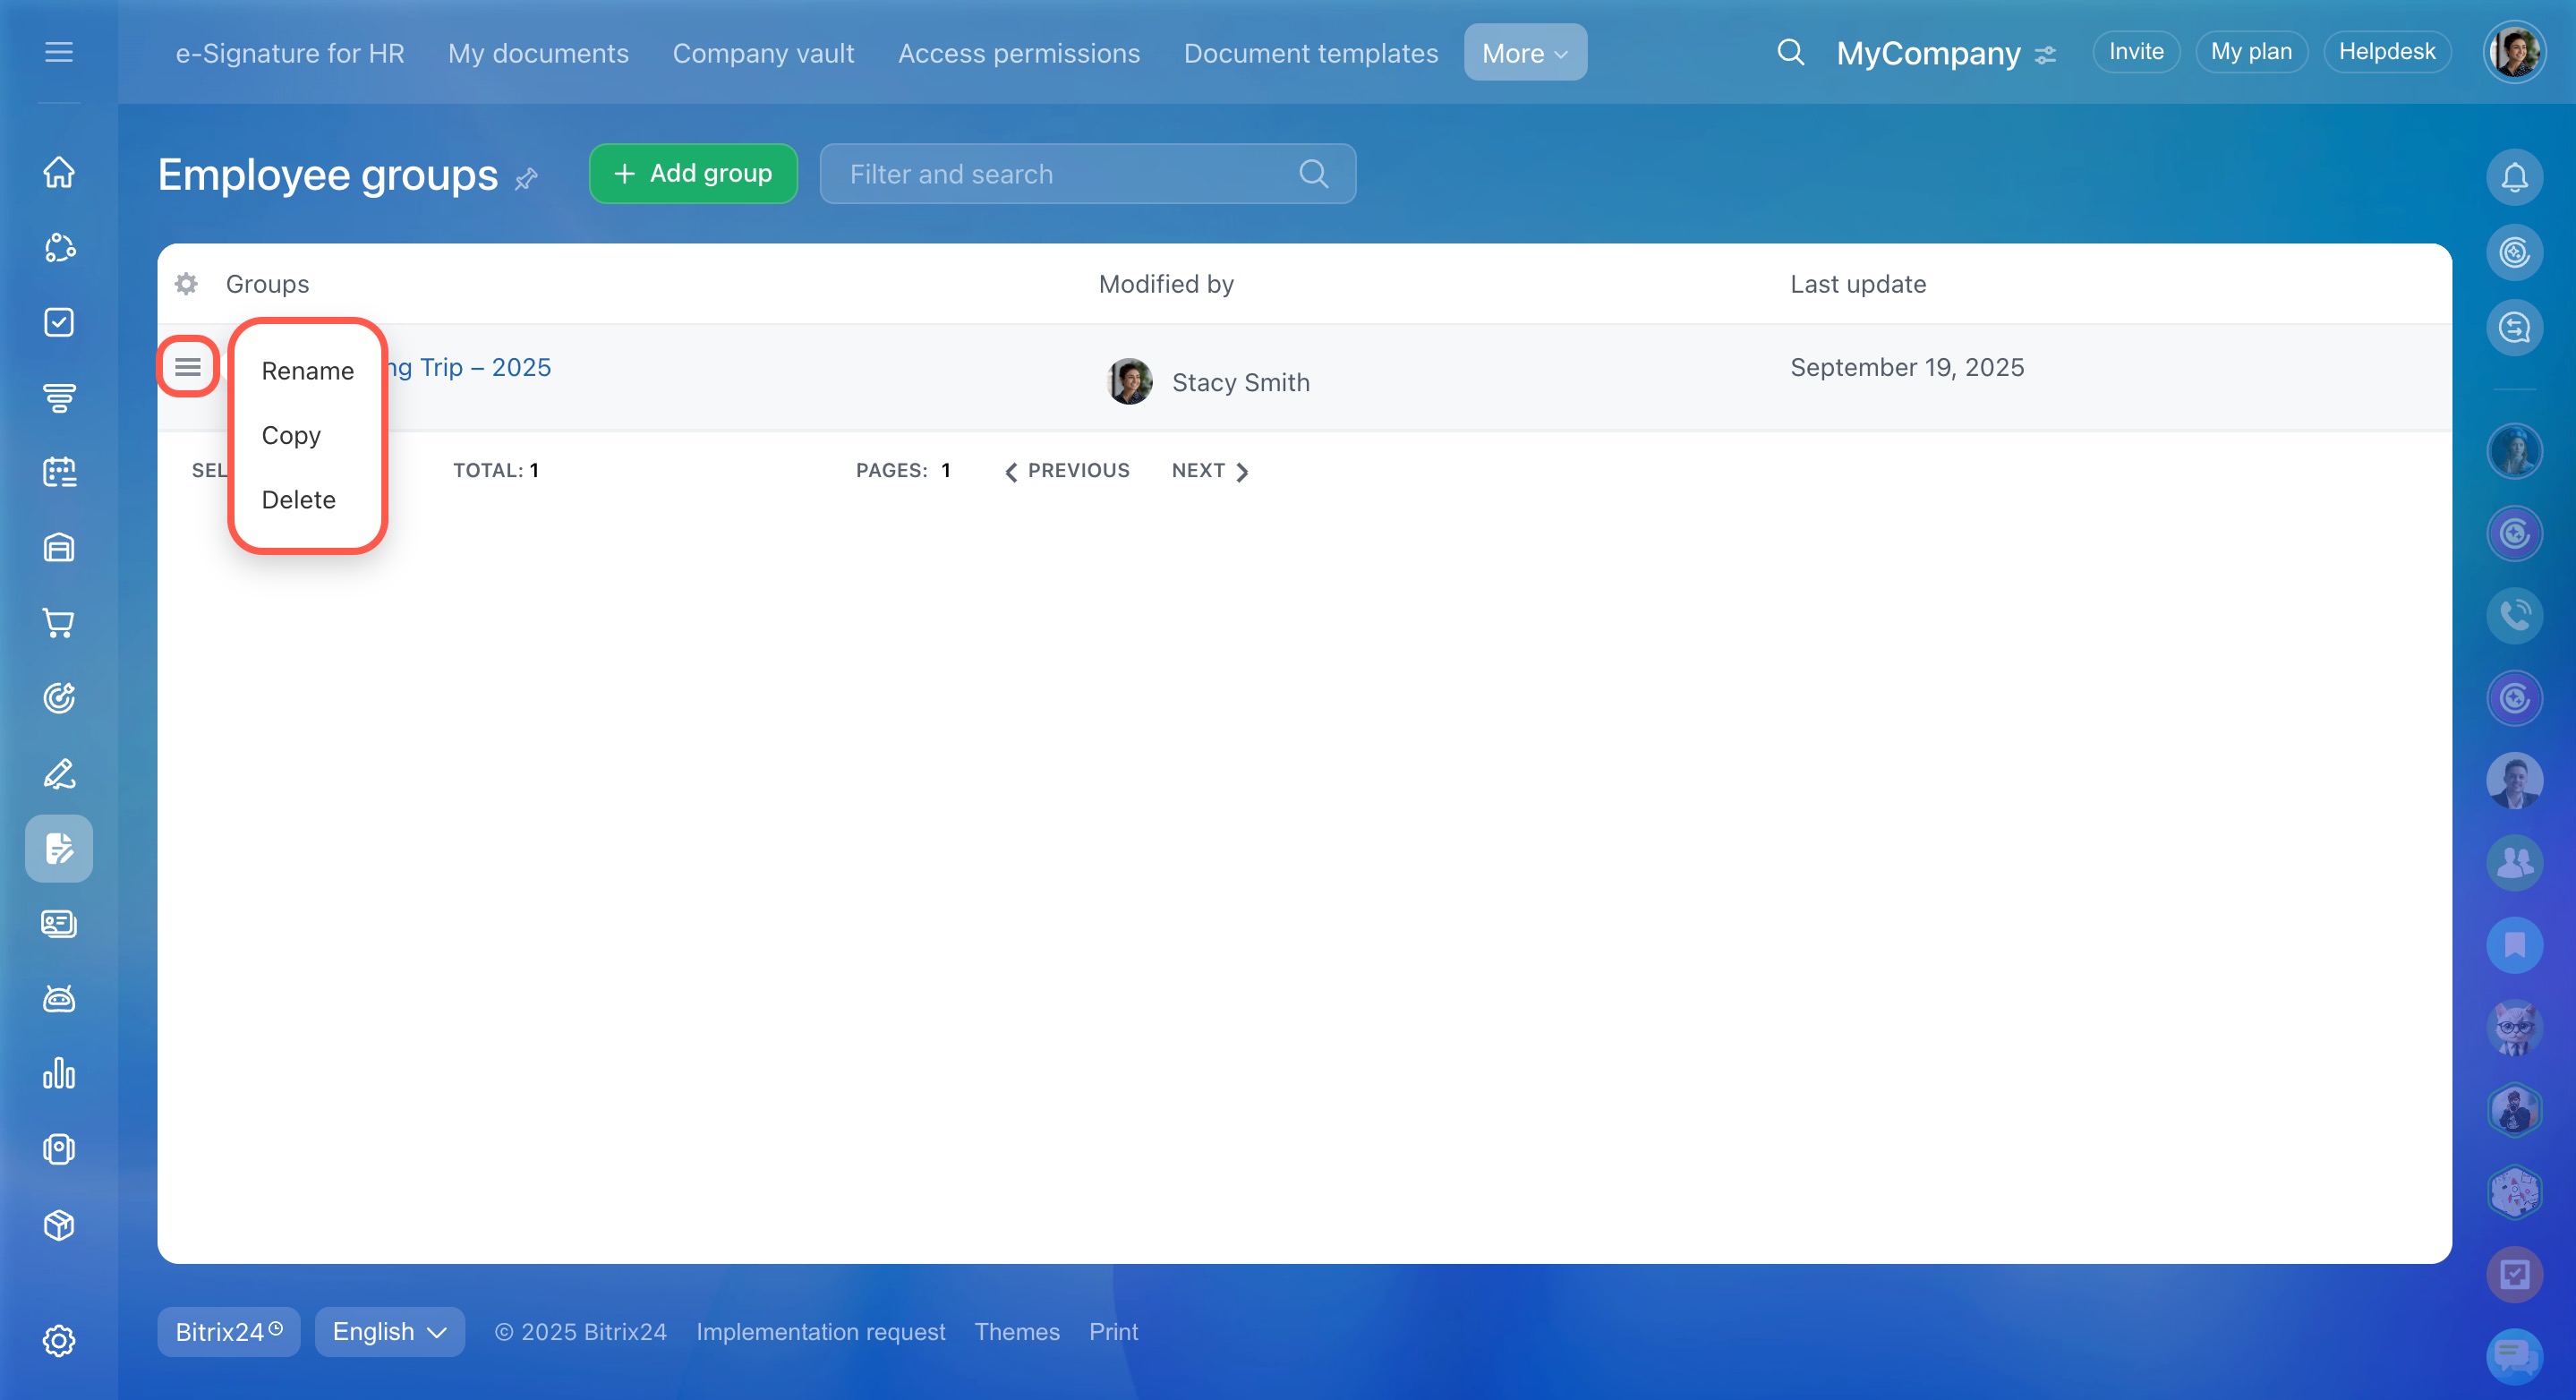Click the Stacy Smith name text
This screenshot has width=2576, height=1400.
tap(1240, 382)
